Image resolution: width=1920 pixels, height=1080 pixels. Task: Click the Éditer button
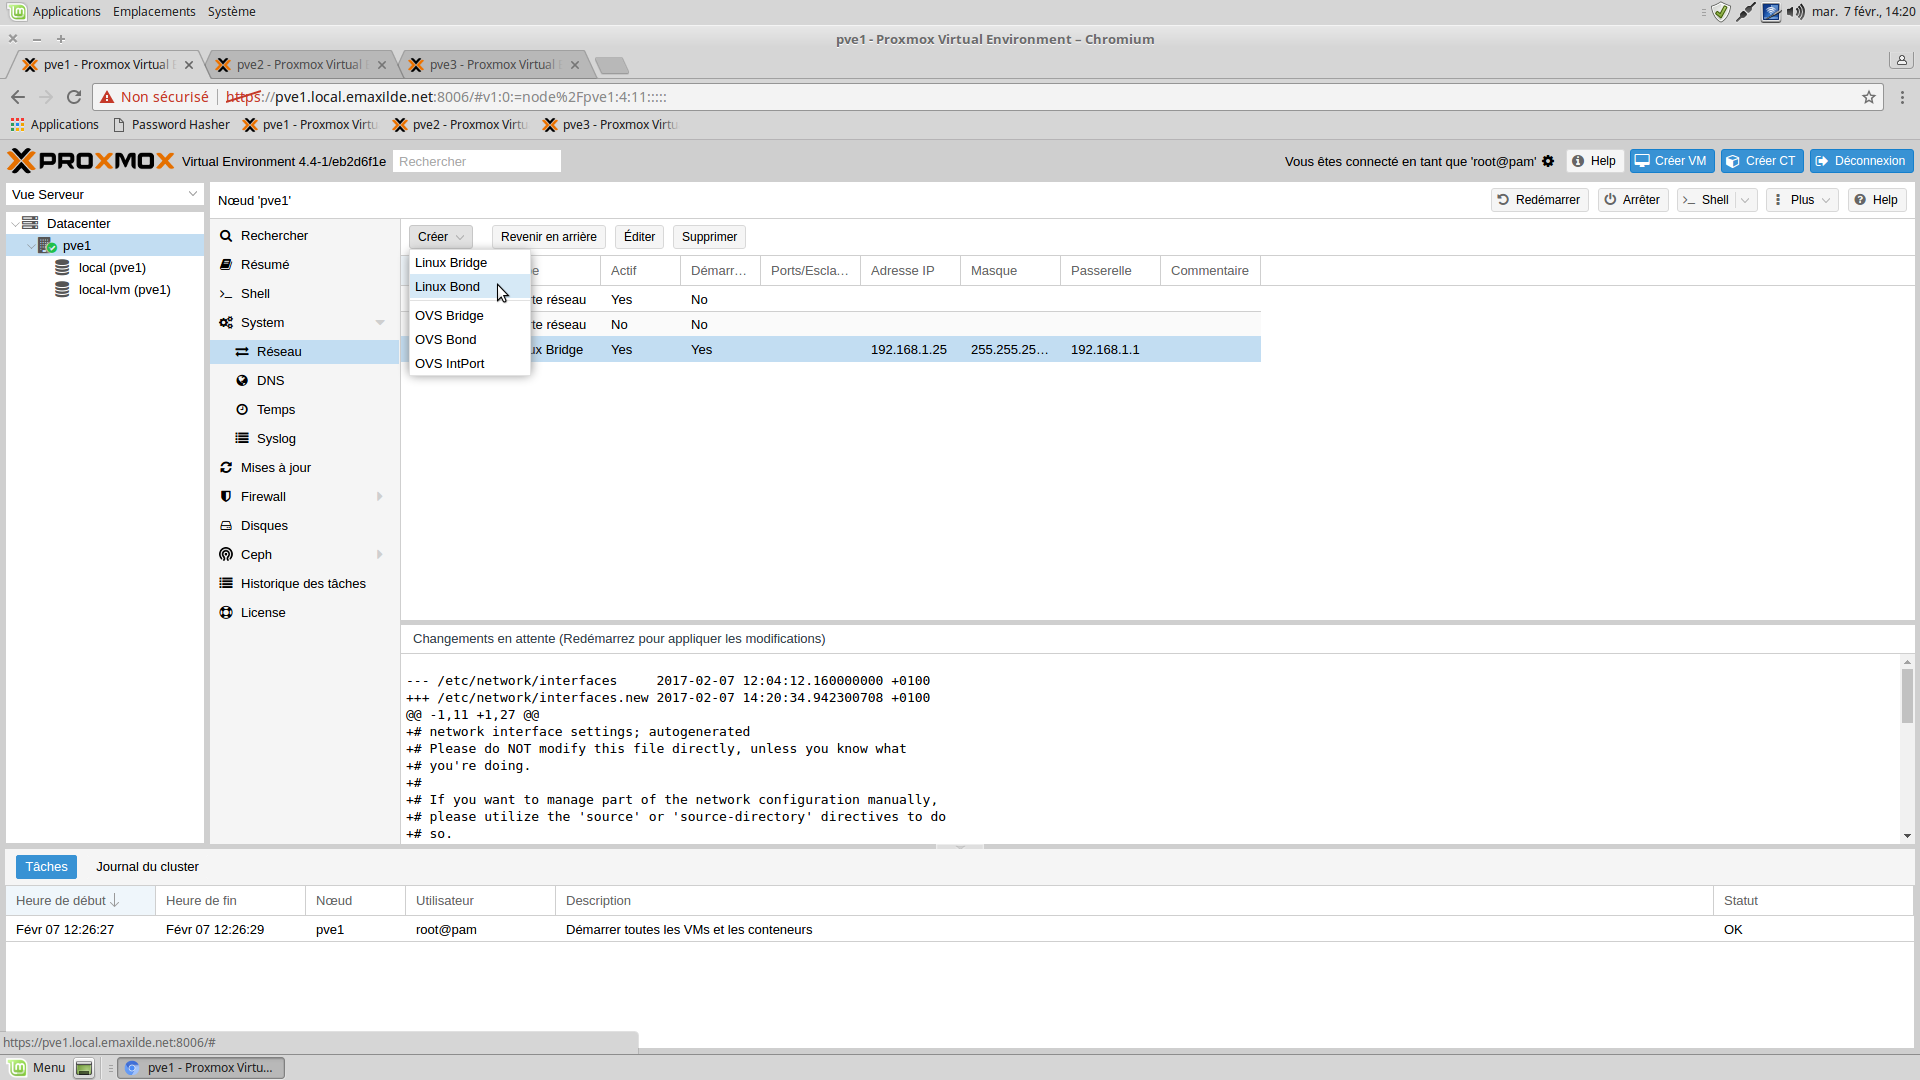[x=639, y=237]
